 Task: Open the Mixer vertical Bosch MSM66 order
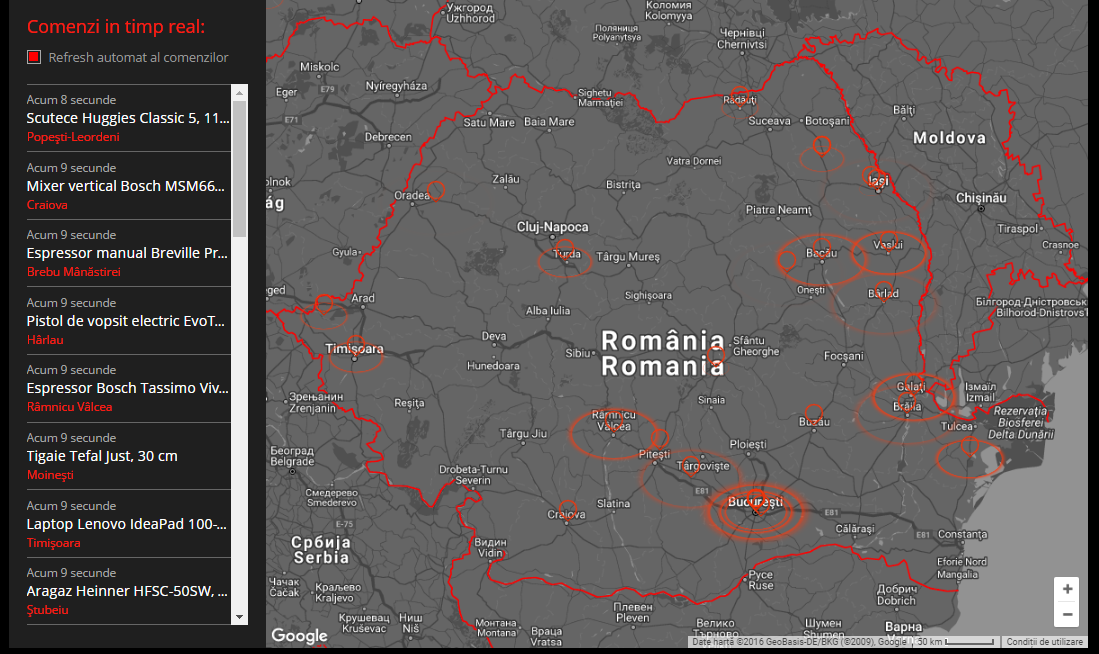point(128,186)
